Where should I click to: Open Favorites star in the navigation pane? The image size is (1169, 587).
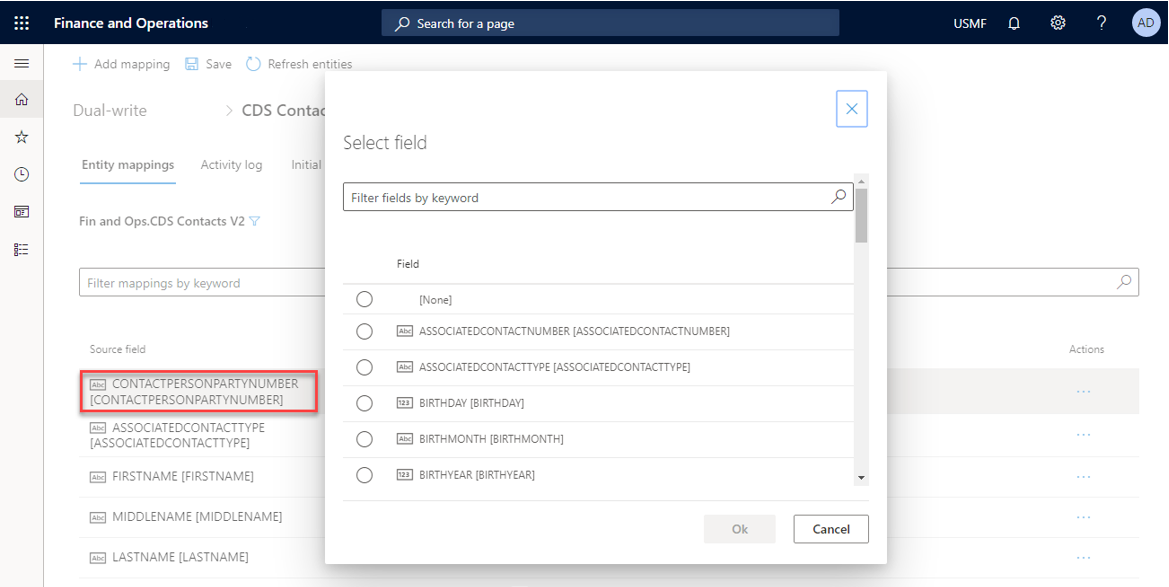(22, 136)
